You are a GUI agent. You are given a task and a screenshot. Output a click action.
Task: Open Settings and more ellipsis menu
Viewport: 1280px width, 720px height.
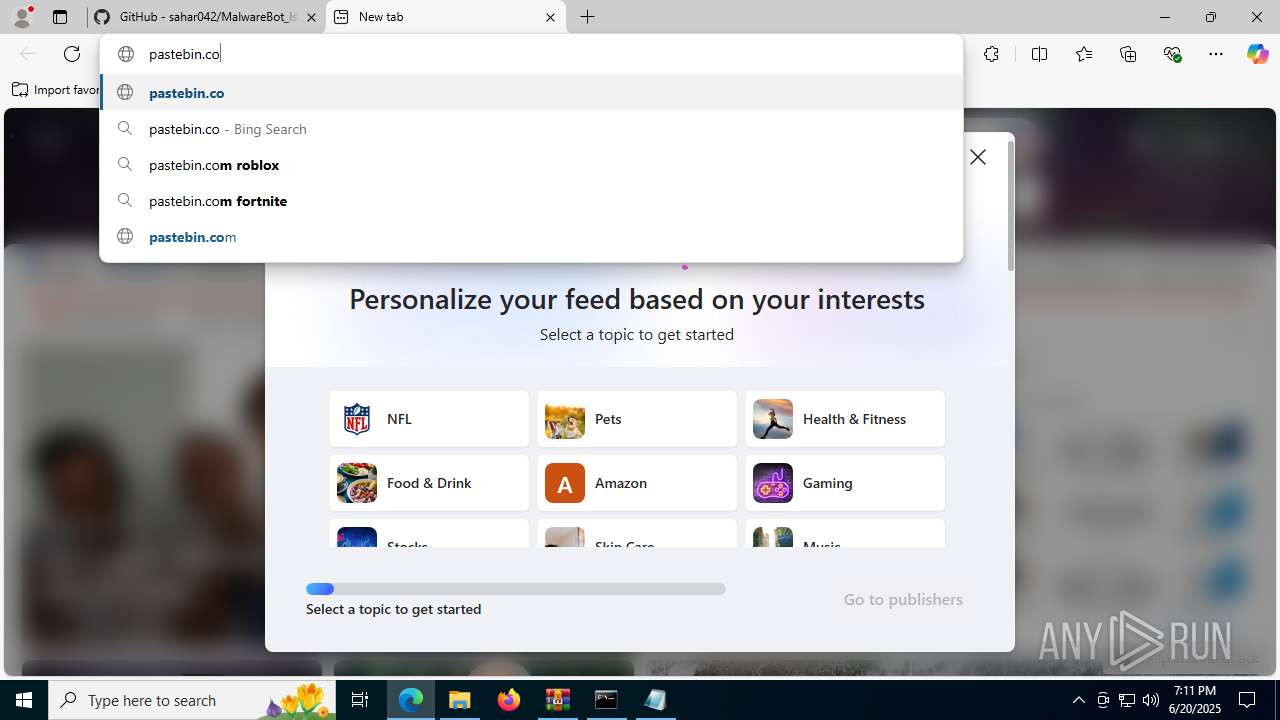click(1216, 54)
